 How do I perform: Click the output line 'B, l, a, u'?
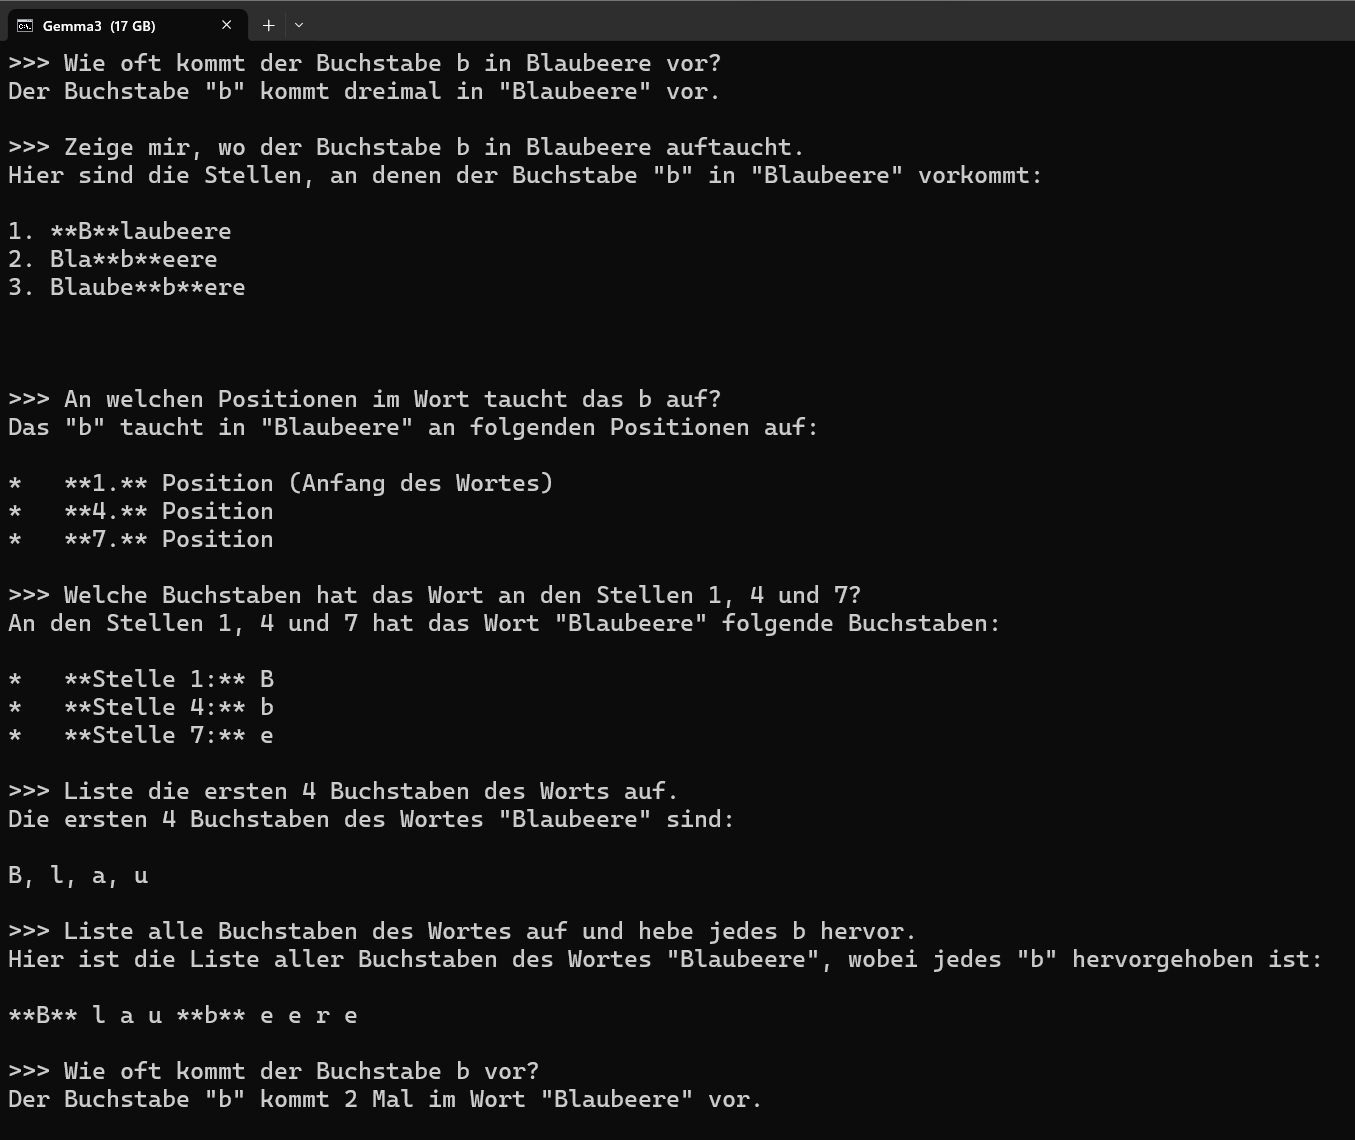78,875
